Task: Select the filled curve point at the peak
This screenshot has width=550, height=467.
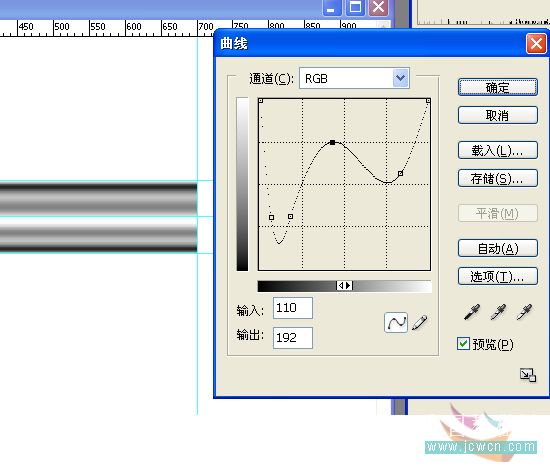Action: (x=333, y=142)
